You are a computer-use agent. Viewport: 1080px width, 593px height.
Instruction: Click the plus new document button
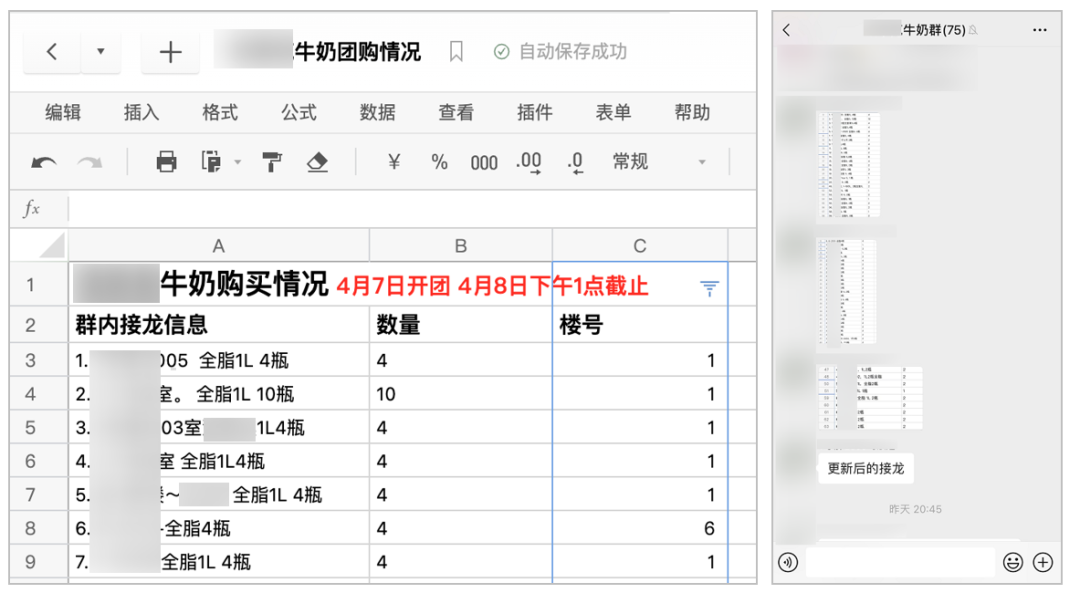[171, 52]
